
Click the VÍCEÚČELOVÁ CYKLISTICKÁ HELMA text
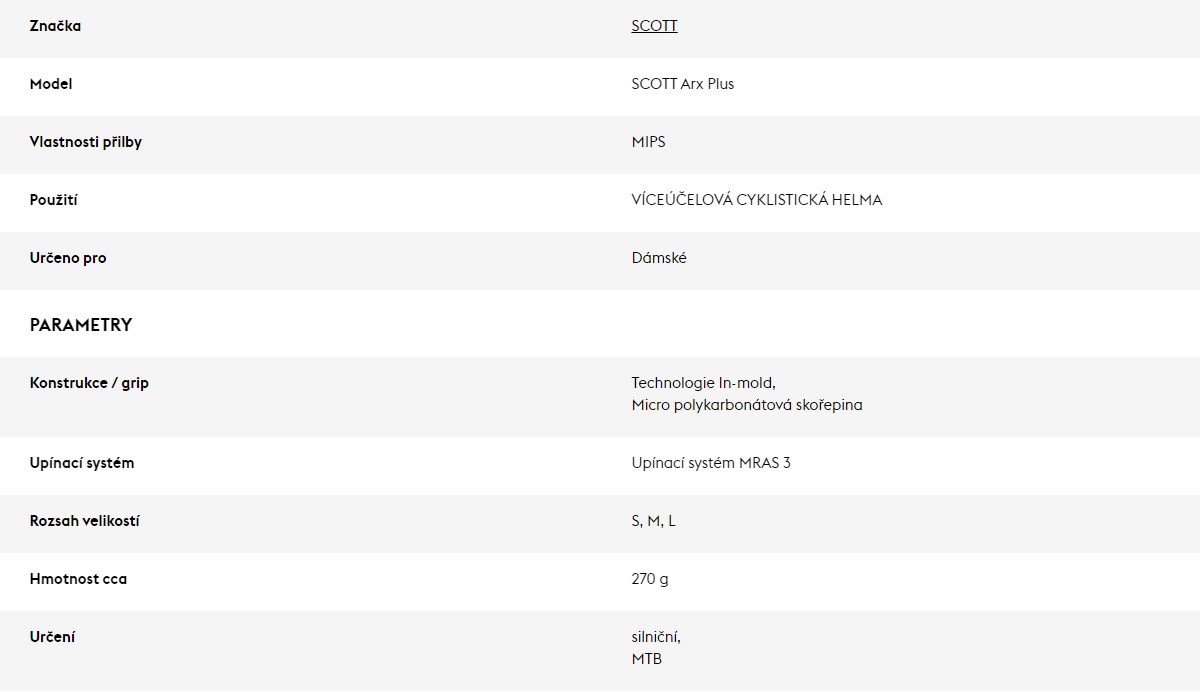coord(756,200)
